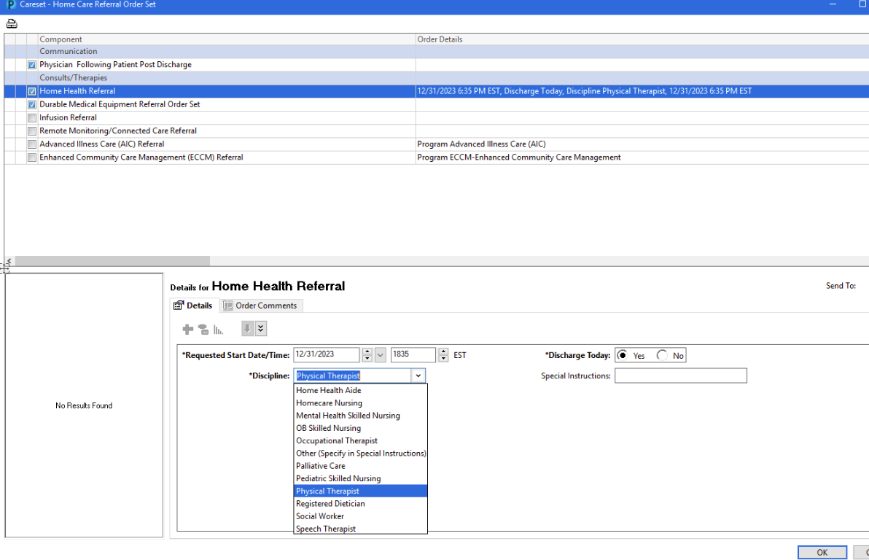The image size is (869, 560).
Task: Click the OK button
Action: [822, 552]
